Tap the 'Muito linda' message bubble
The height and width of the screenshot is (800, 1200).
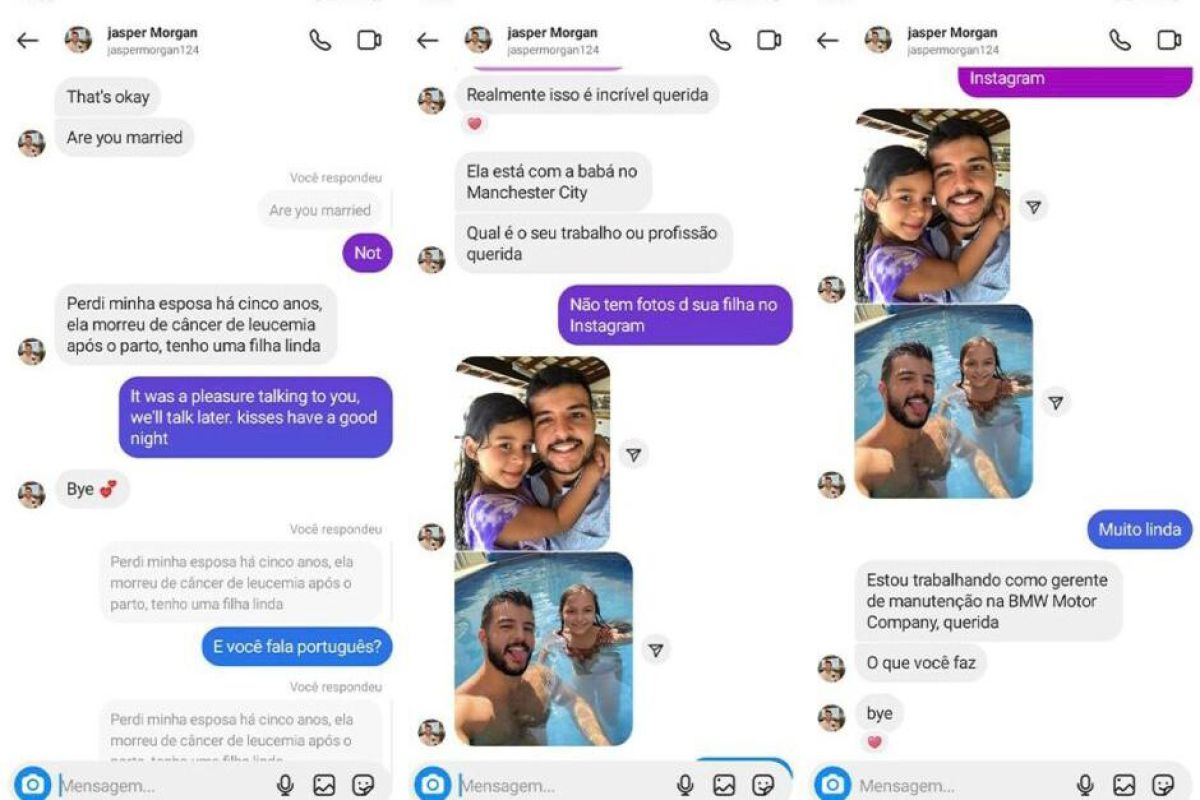click(1140, 530)
